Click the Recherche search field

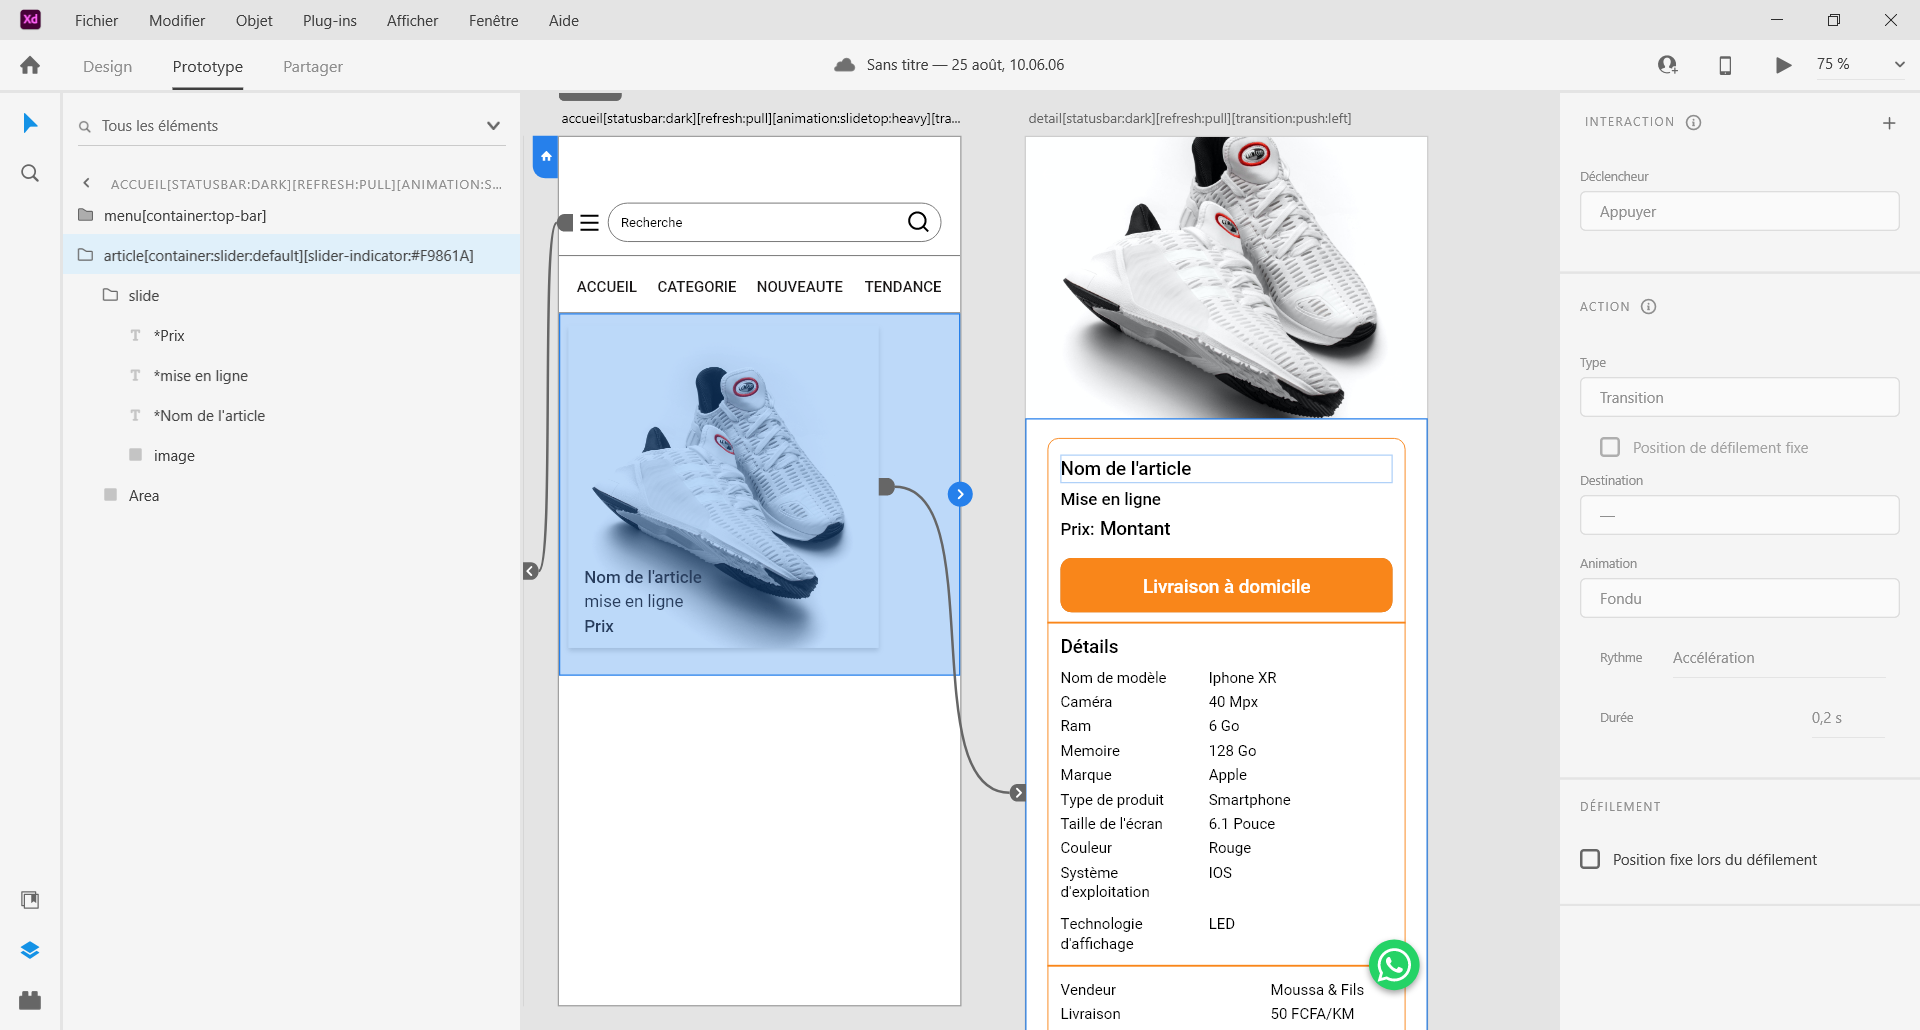pyautogui.click(x=774, y=222)
